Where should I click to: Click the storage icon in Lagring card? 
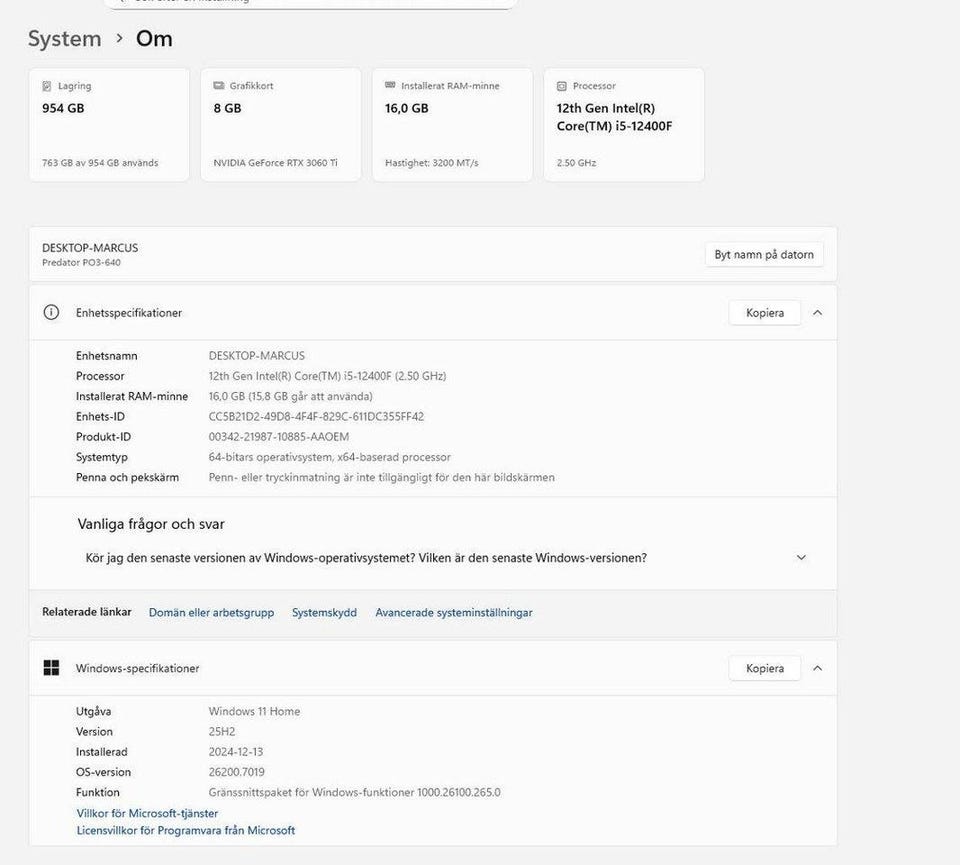click(x=47, y=86)
